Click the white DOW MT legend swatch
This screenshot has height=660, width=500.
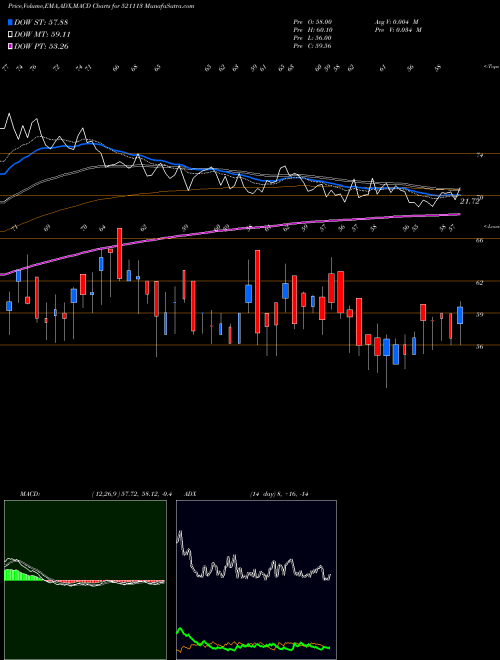click(11, 35)
